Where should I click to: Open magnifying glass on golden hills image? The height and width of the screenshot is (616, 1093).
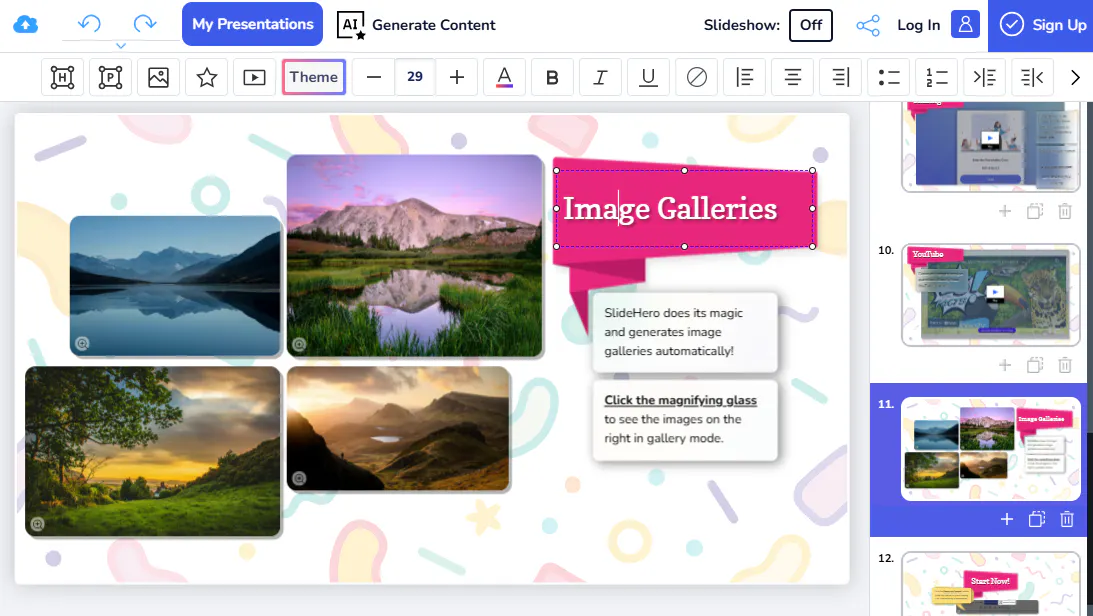click(x=299, y=478)
